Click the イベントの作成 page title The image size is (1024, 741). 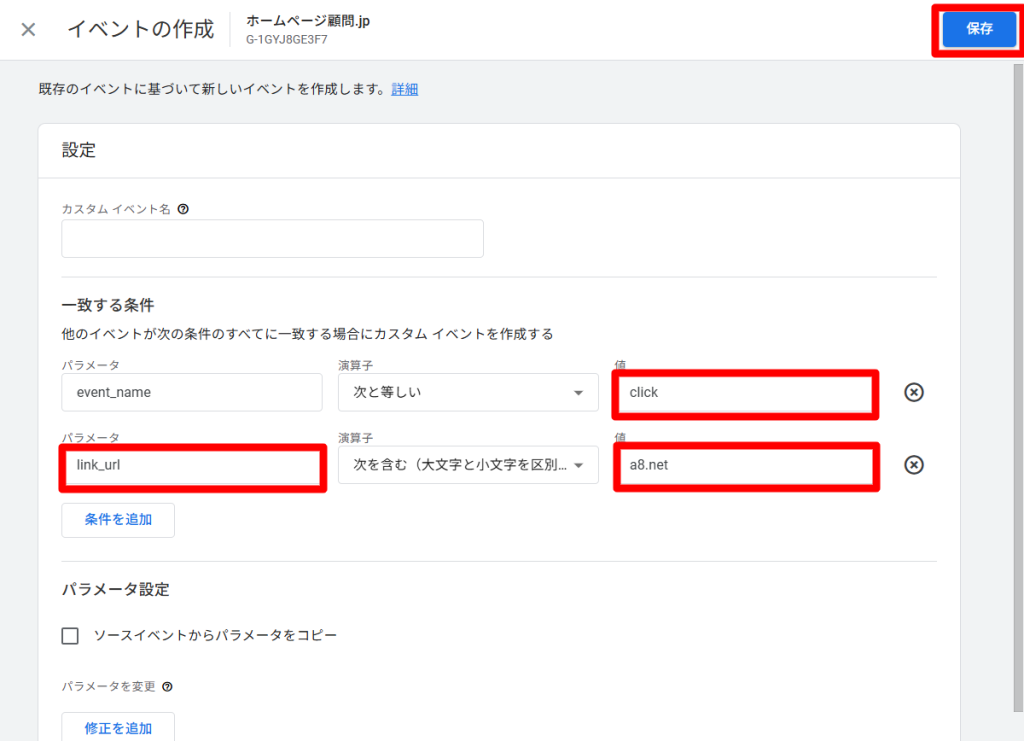tap(140, 29)
